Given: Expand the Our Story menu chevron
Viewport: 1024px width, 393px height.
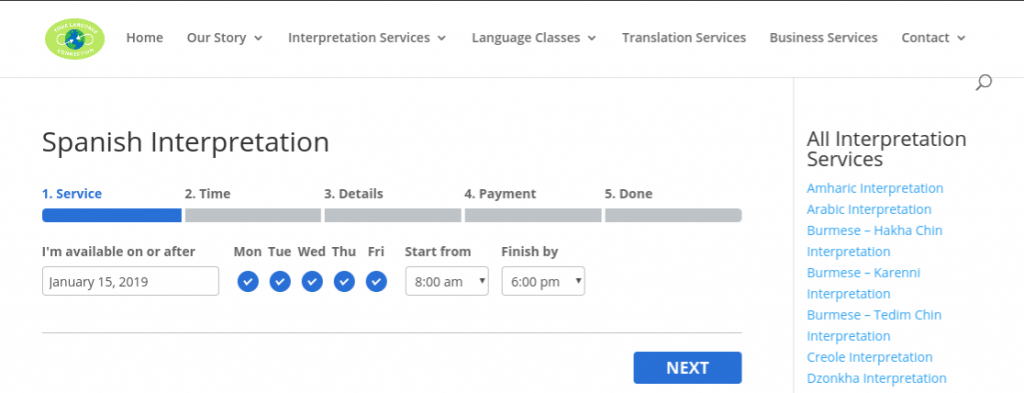Looking at the screenshot, I should coord(259,39).
